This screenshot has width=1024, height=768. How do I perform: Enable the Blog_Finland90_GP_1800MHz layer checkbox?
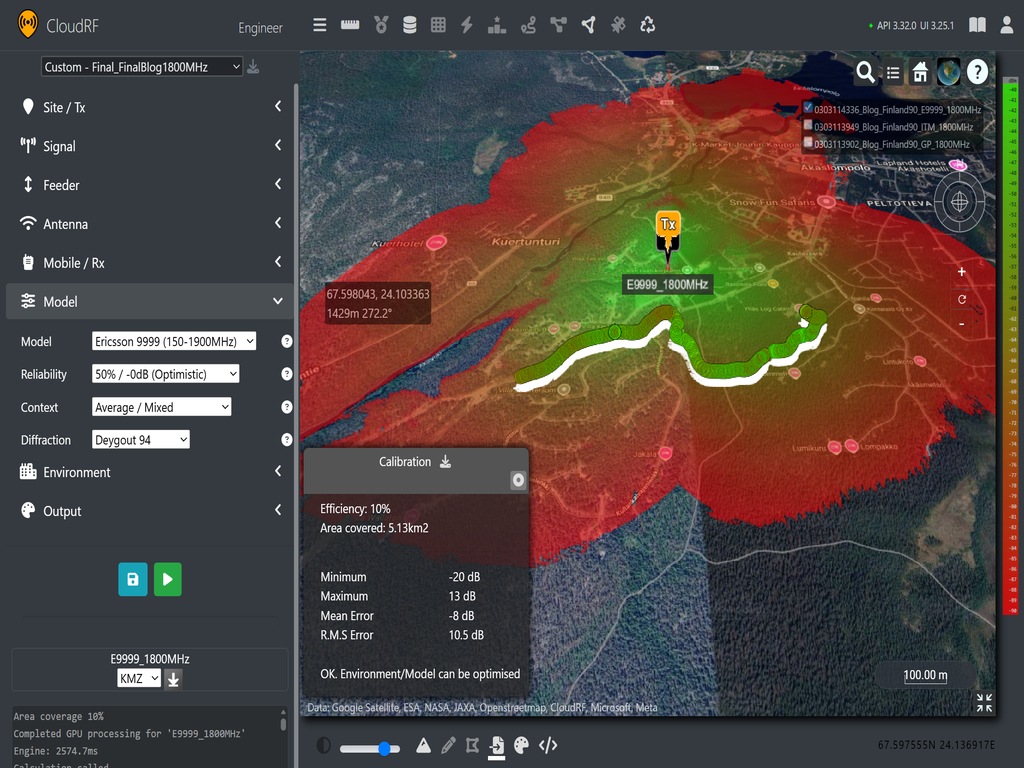pos(808,143)
